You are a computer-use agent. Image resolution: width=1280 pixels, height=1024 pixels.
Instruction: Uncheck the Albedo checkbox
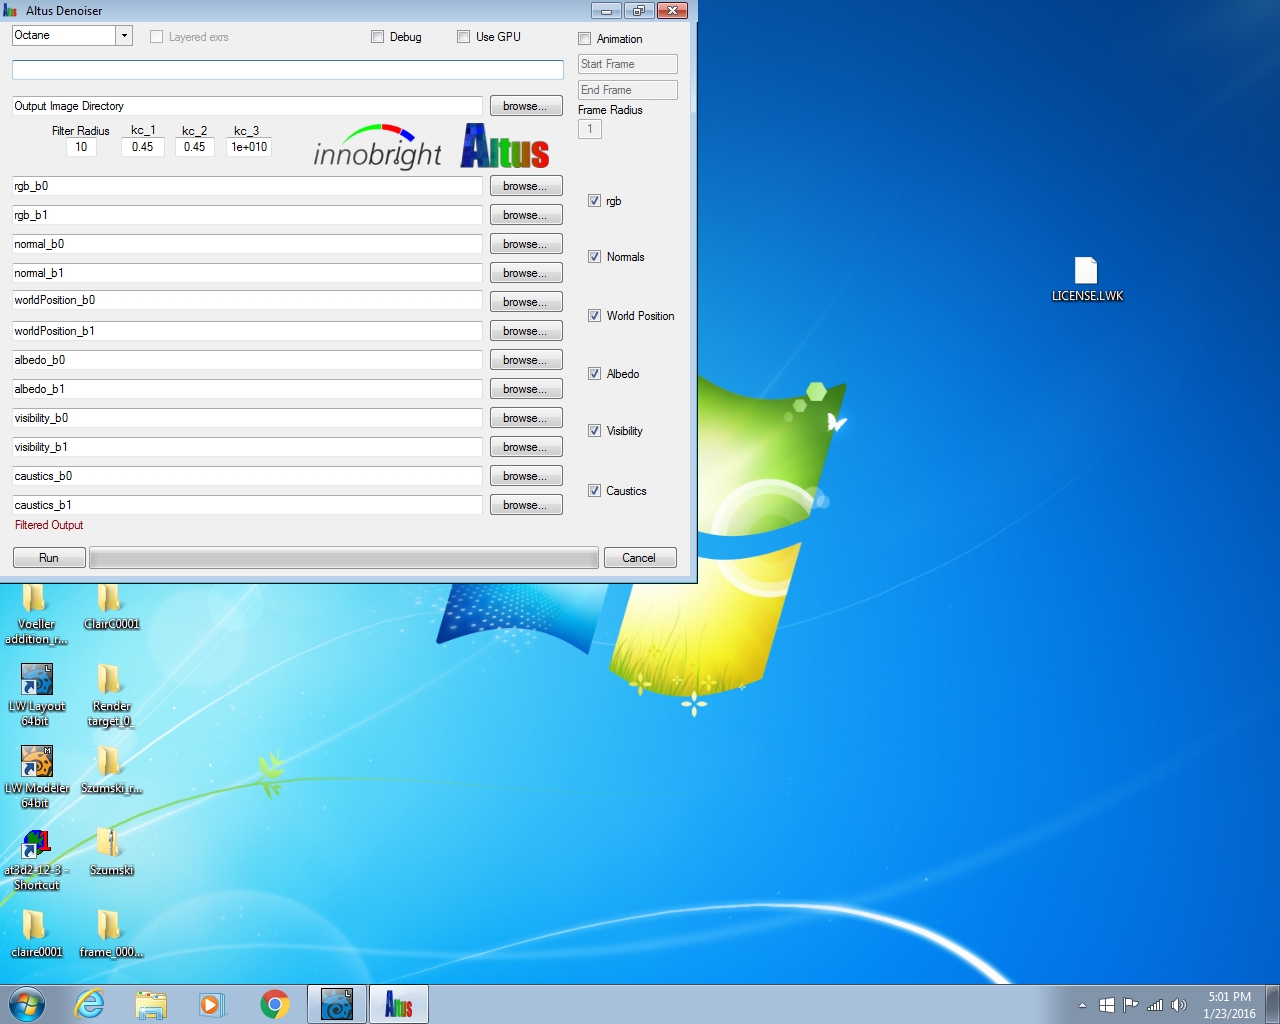click(x=594, y=374)
